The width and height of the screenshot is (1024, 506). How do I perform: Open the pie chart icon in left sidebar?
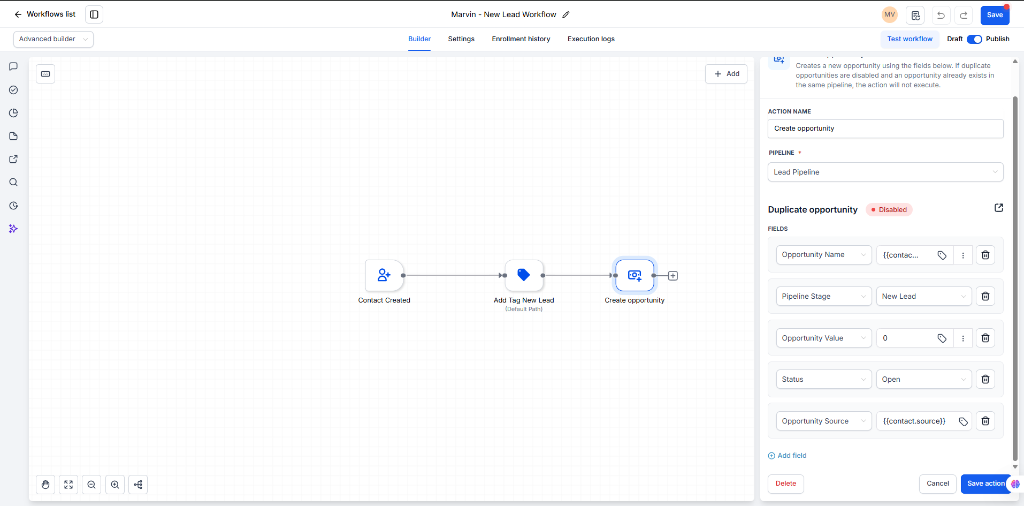[13, 113]
